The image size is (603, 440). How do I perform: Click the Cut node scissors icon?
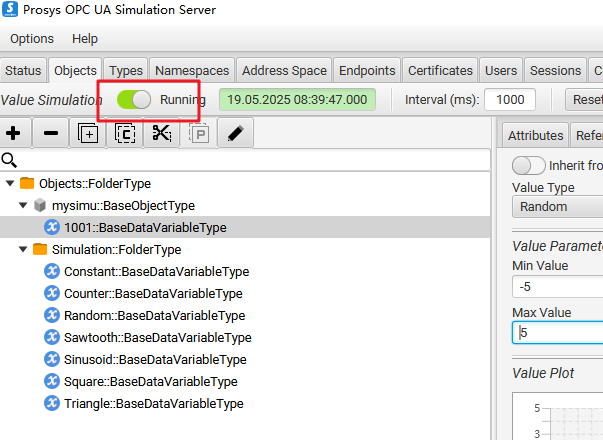pos(162,133)
